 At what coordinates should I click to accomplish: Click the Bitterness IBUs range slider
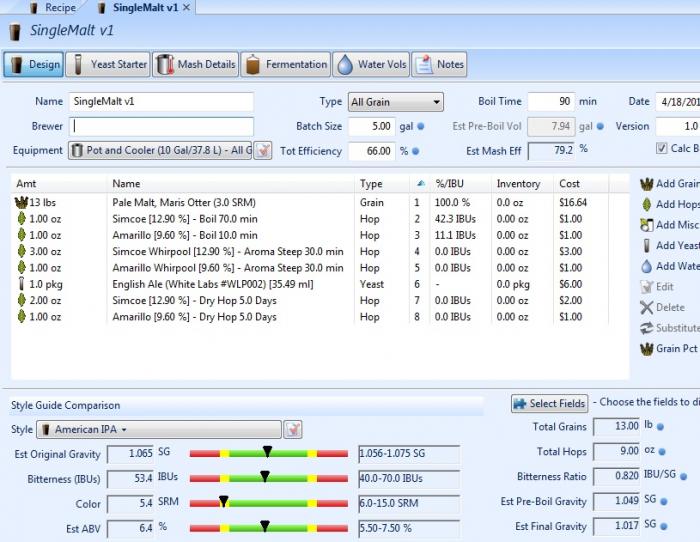(269, 479)
